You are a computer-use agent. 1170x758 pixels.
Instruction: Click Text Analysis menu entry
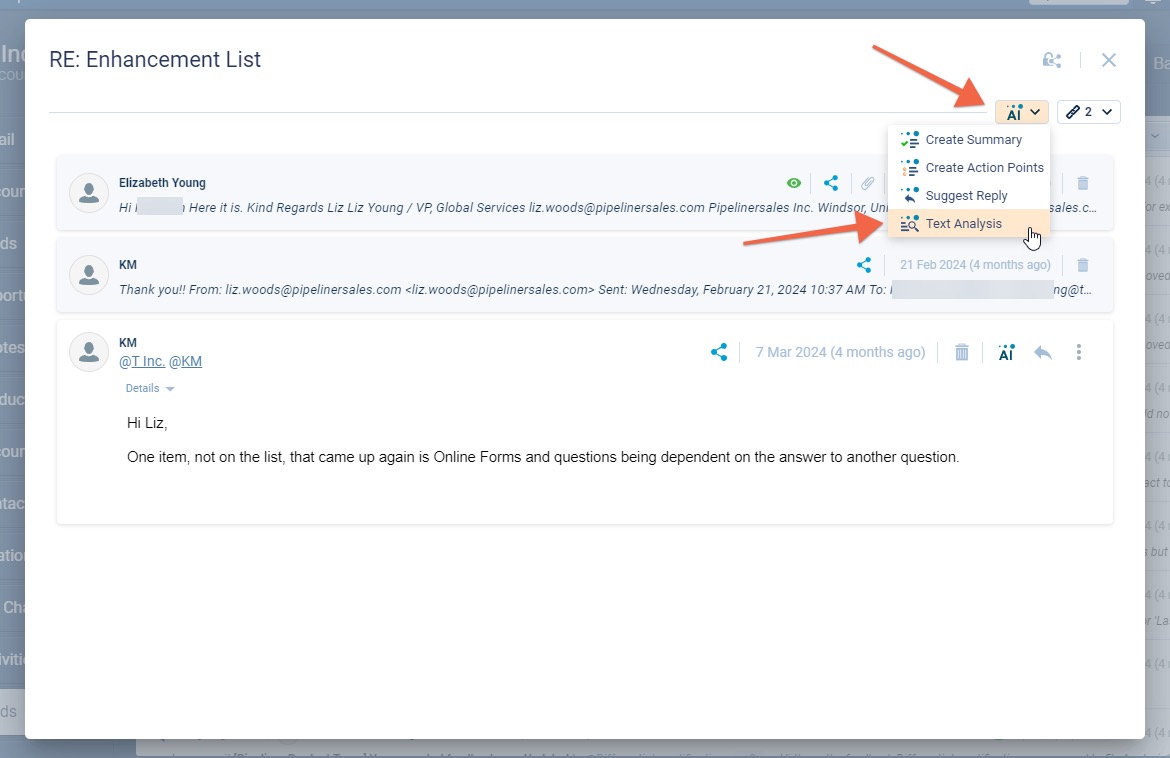point(962,224)
